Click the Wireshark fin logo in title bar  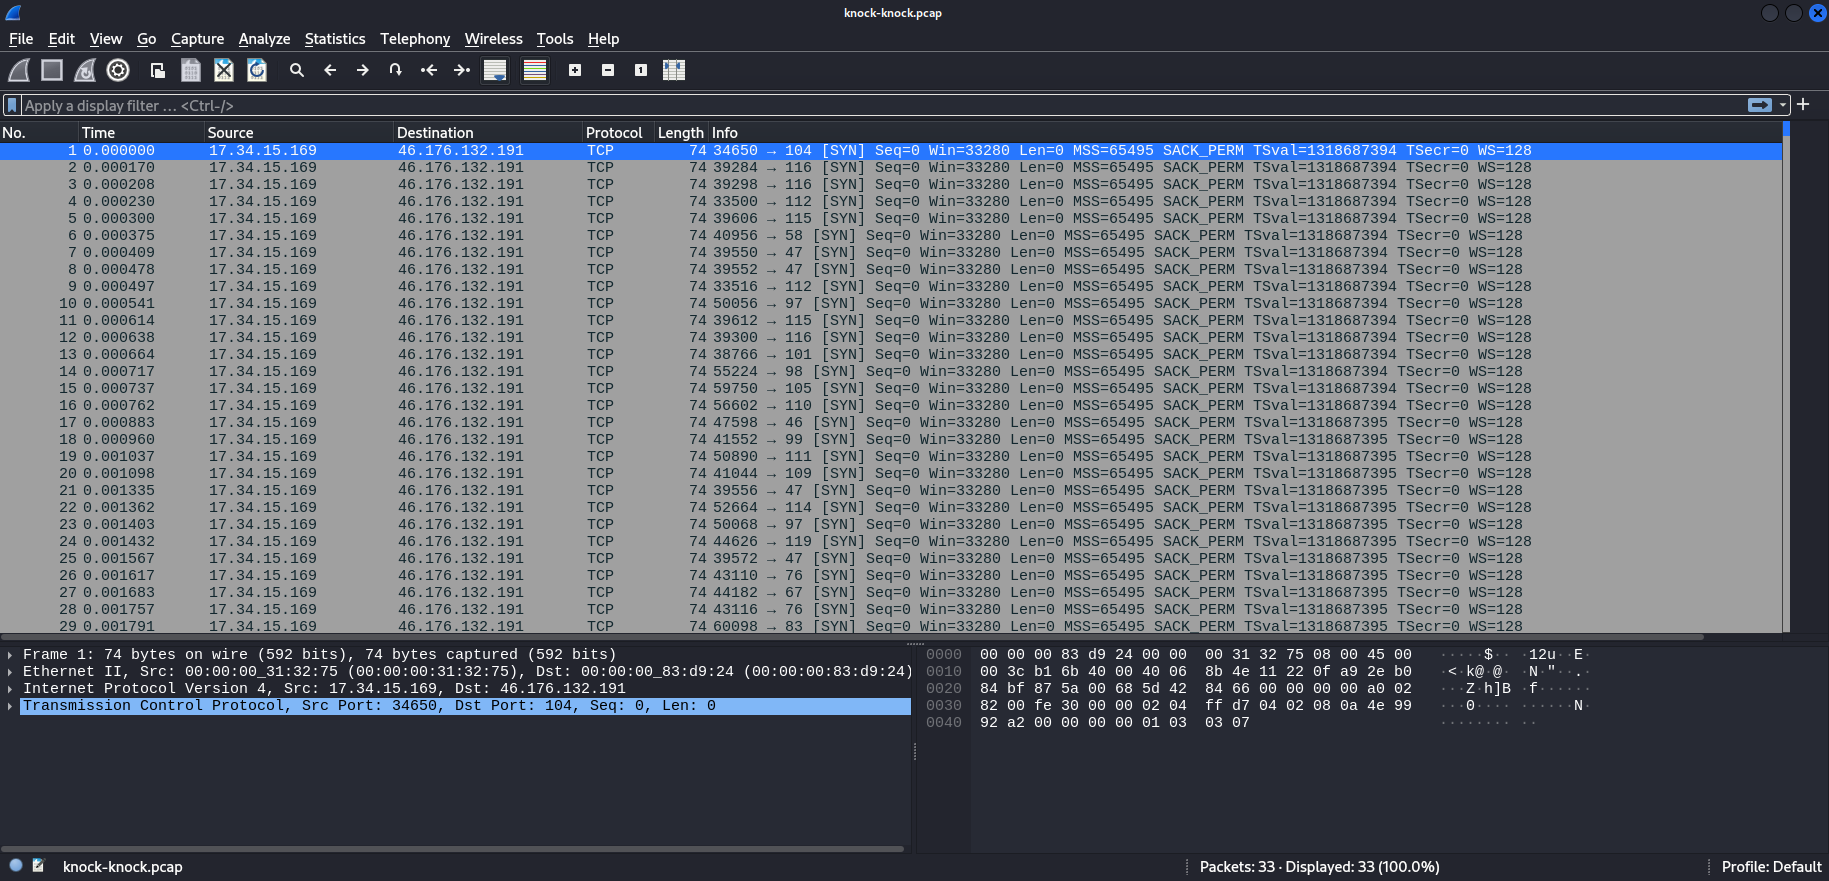pos(13,13)
